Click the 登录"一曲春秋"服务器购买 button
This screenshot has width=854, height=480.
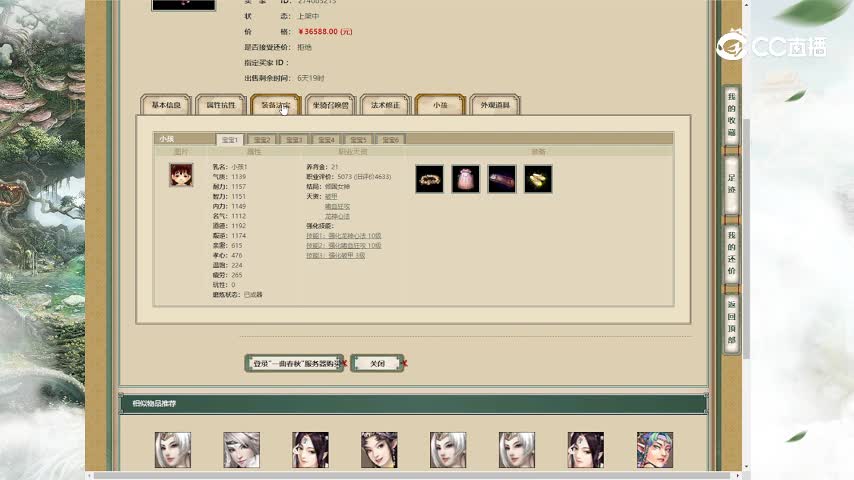tap(295, 363)
